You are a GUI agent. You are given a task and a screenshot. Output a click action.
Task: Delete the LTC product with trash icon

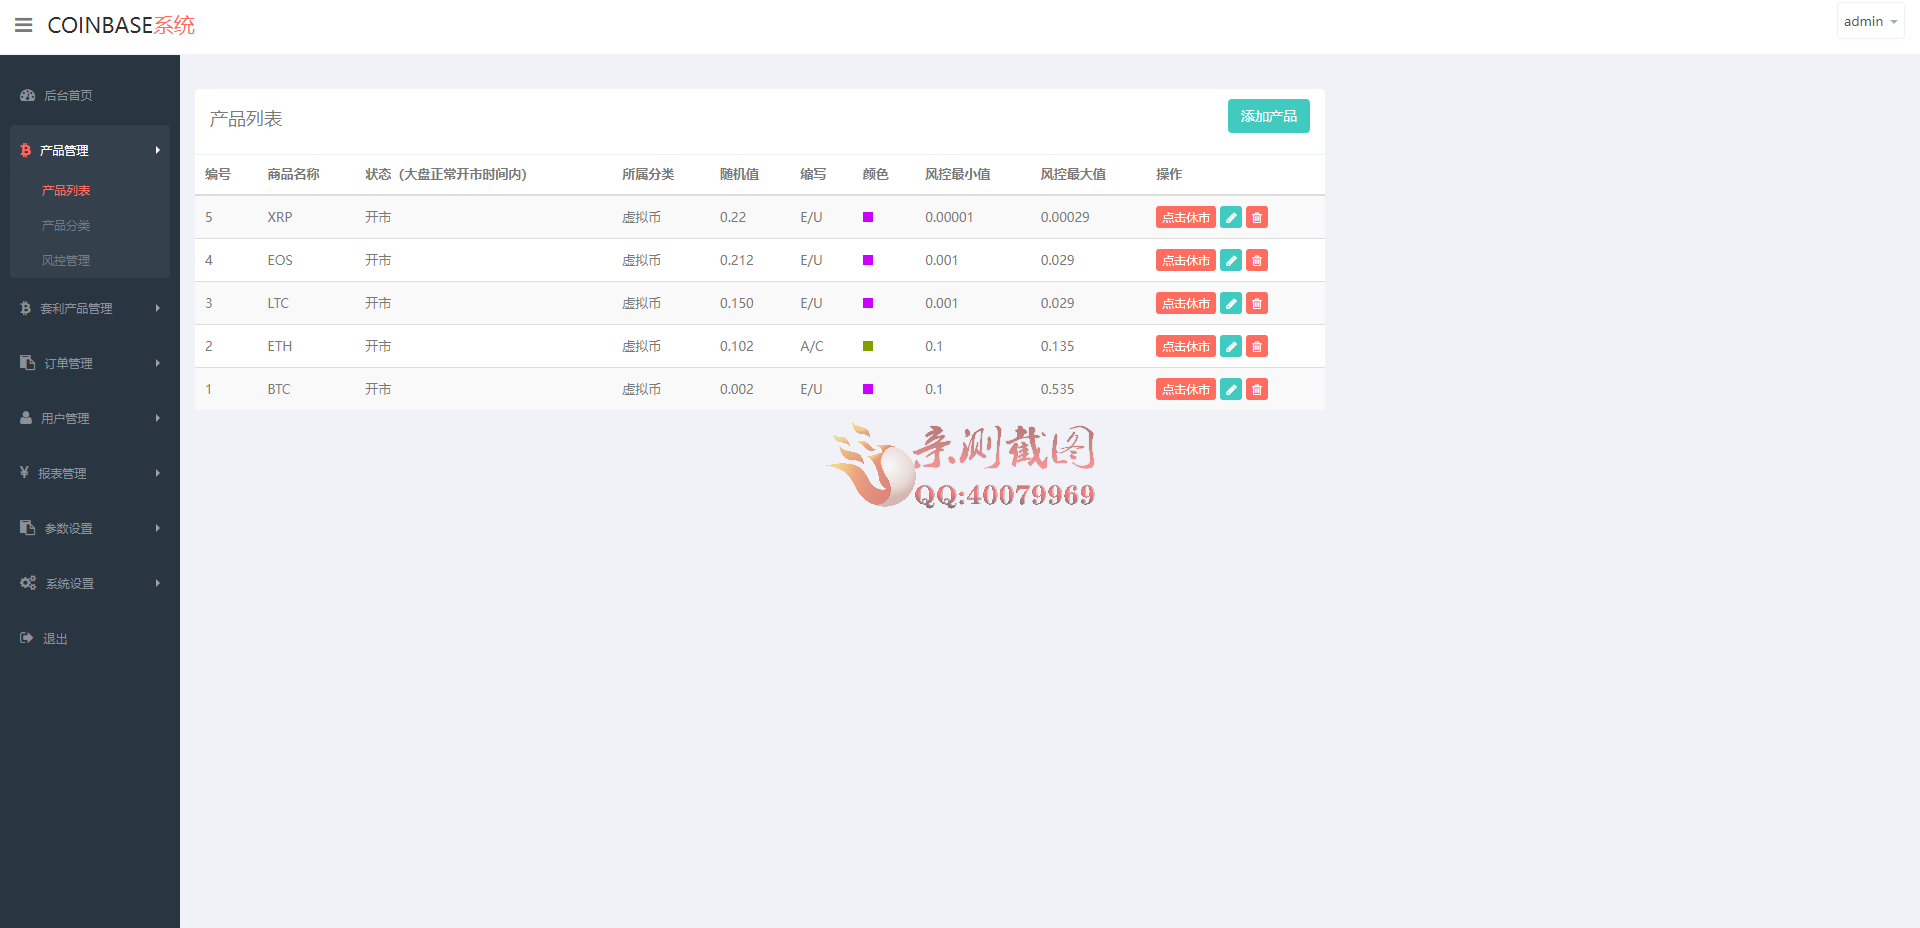(1256, 303)
